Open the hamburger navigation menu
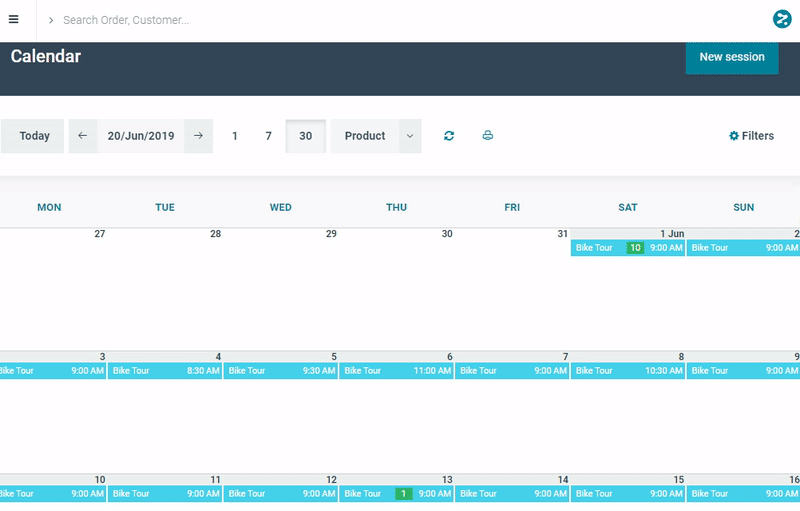800x511 pixels. pos(14,19)
